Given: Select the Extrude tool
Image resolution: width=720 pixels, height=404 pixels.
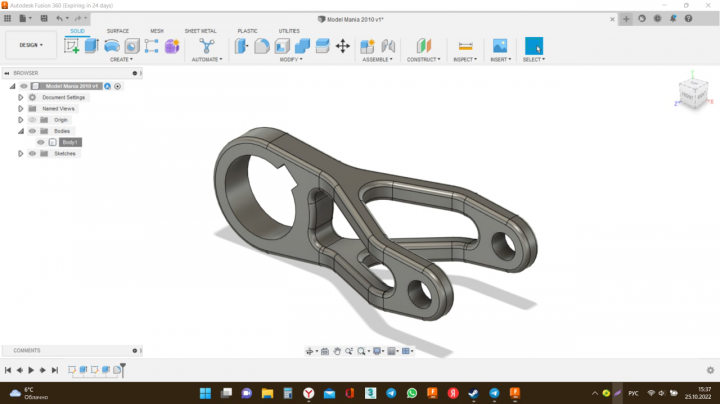Looking at the screenshot, I should click(92, 46).
